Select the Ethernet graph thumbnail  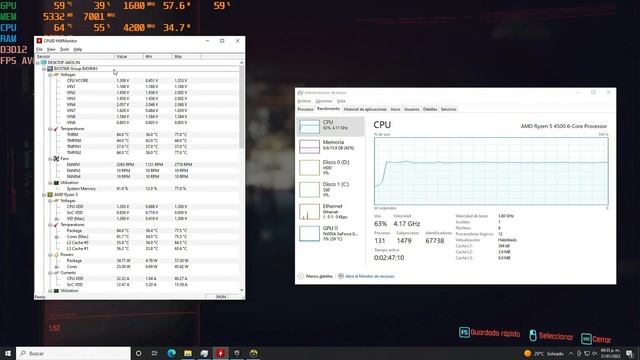(x=309, y=212)
